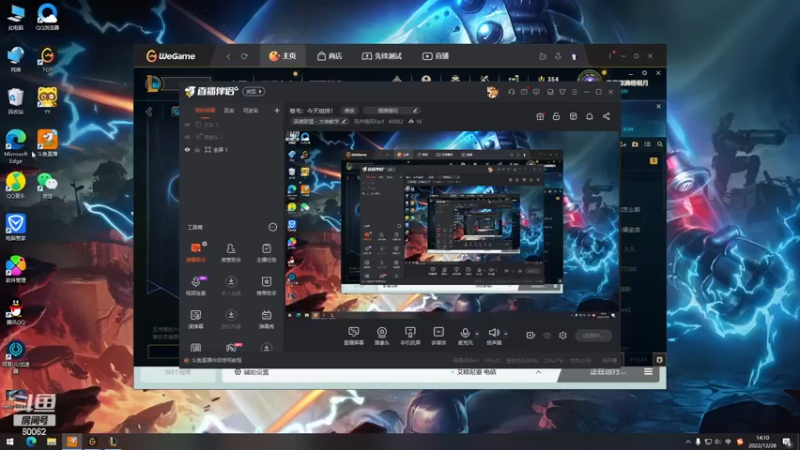Click the 修改 button beside stream title
800x450 pixels.
349,110
